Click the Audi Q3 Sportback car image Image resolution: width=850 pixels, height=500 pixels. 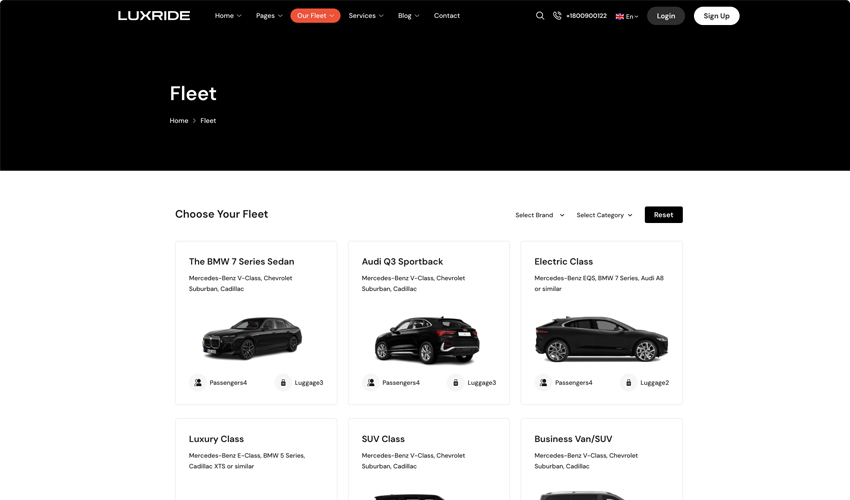[428, 338]
